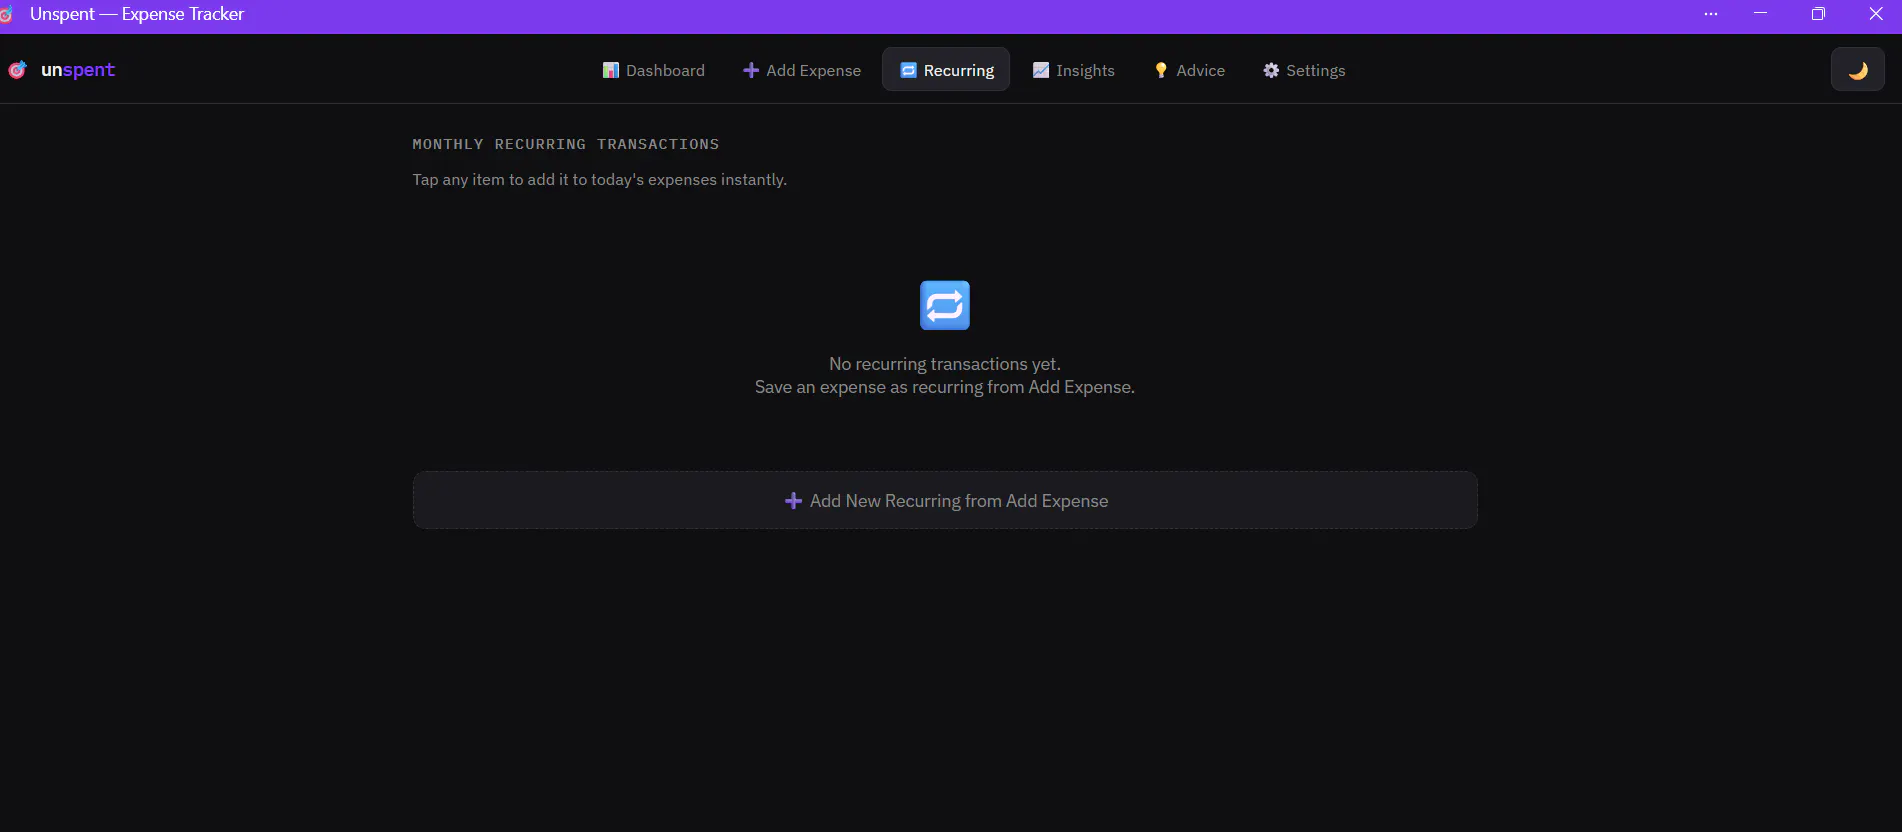Viewport: 1902px width, 832px height.
Task: Open the Dashboard tab
Action: (x=653, y=70)
